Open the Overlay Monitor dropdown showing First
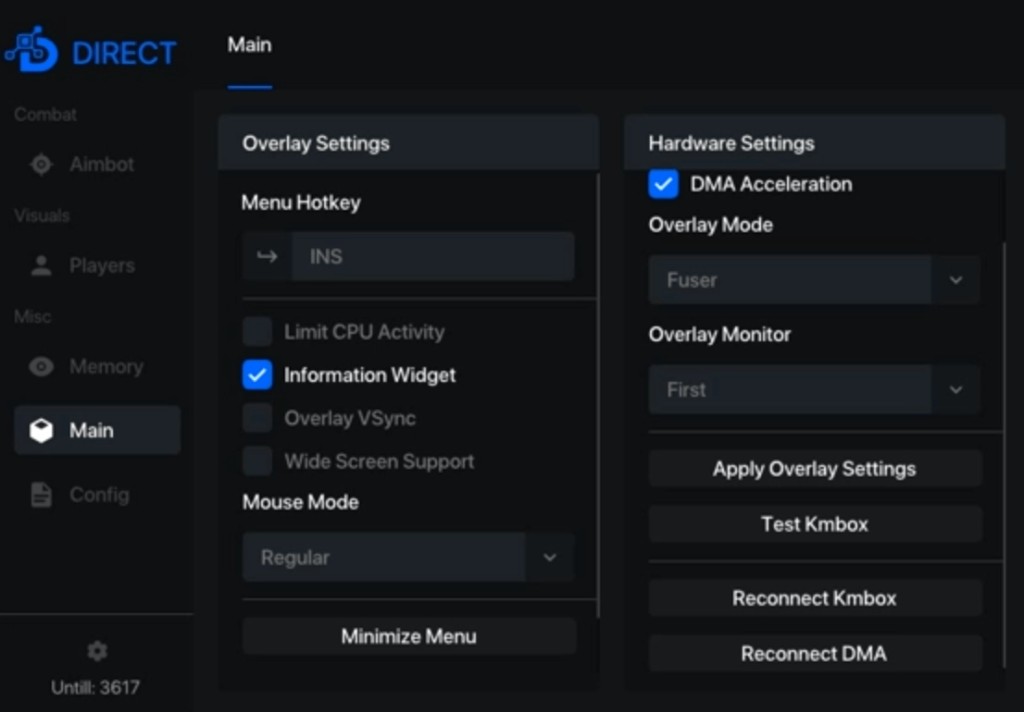The width and height of the screenshot is (1024, 712). coord(955,390)
